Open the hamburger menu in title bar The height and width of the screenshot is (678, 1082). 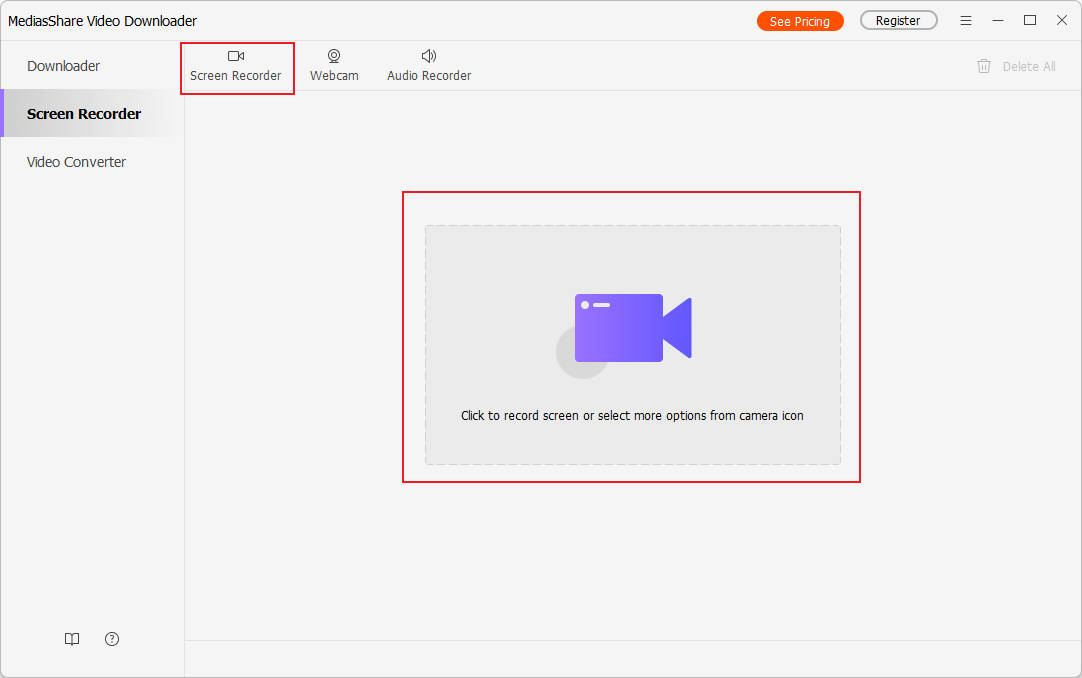tap(965, 21)
